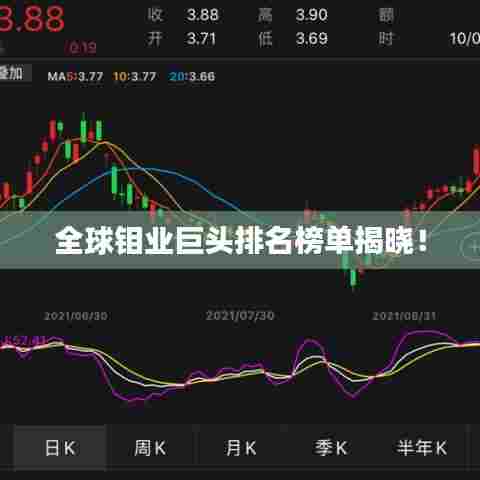Click the 2021/06/30 date label
The height and width of the screenshot is (480, 480).
[76, 316]
